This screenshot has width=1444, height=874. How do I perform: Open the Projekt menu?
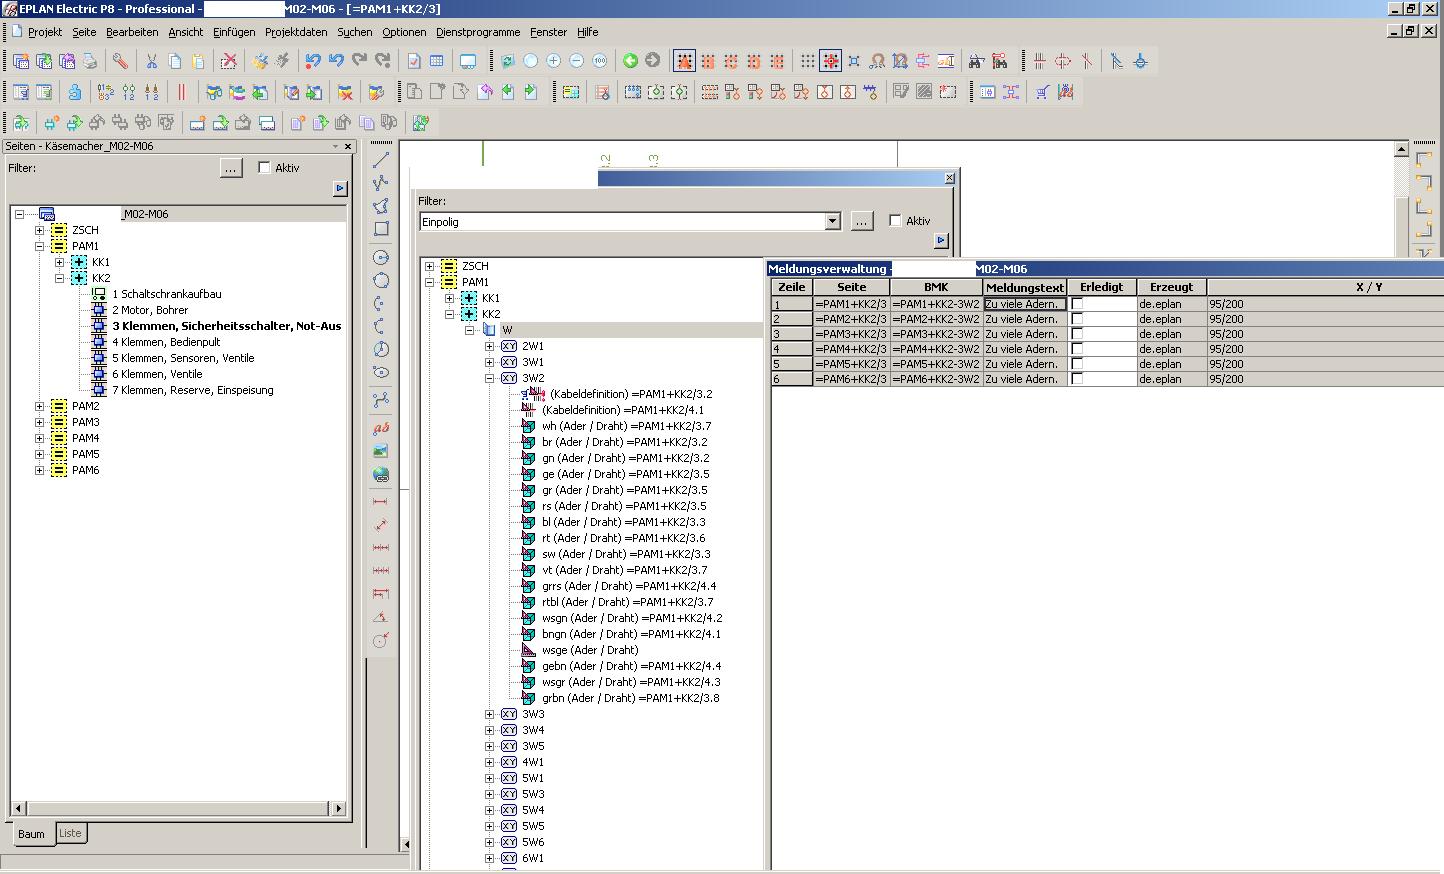(45, 32)
